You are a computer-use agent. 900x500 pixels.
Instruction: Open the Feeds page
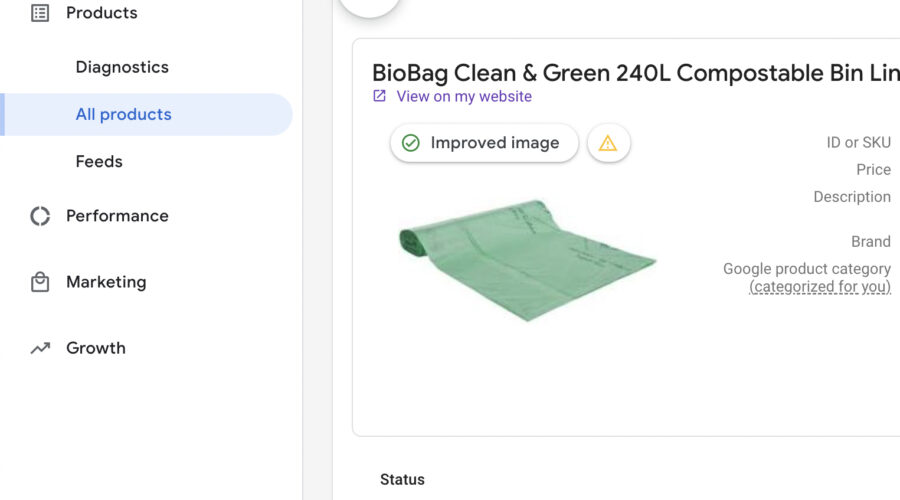(x=99, y=161)
